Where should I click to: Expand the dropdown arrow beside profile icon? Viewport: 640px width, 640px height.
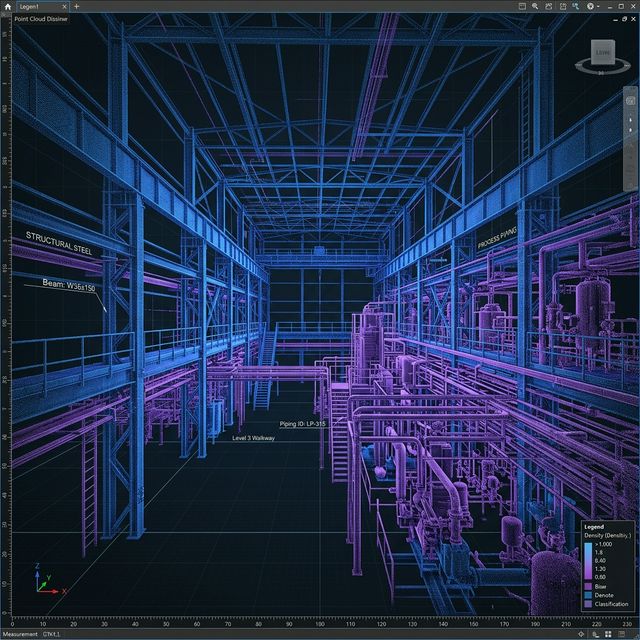598,7
